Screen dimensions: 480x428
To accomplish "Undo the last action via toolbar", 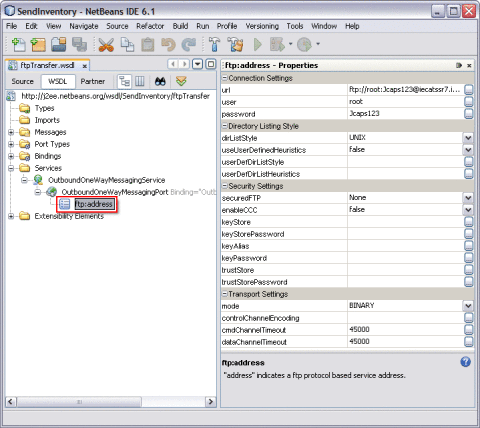I will [168, 44].
